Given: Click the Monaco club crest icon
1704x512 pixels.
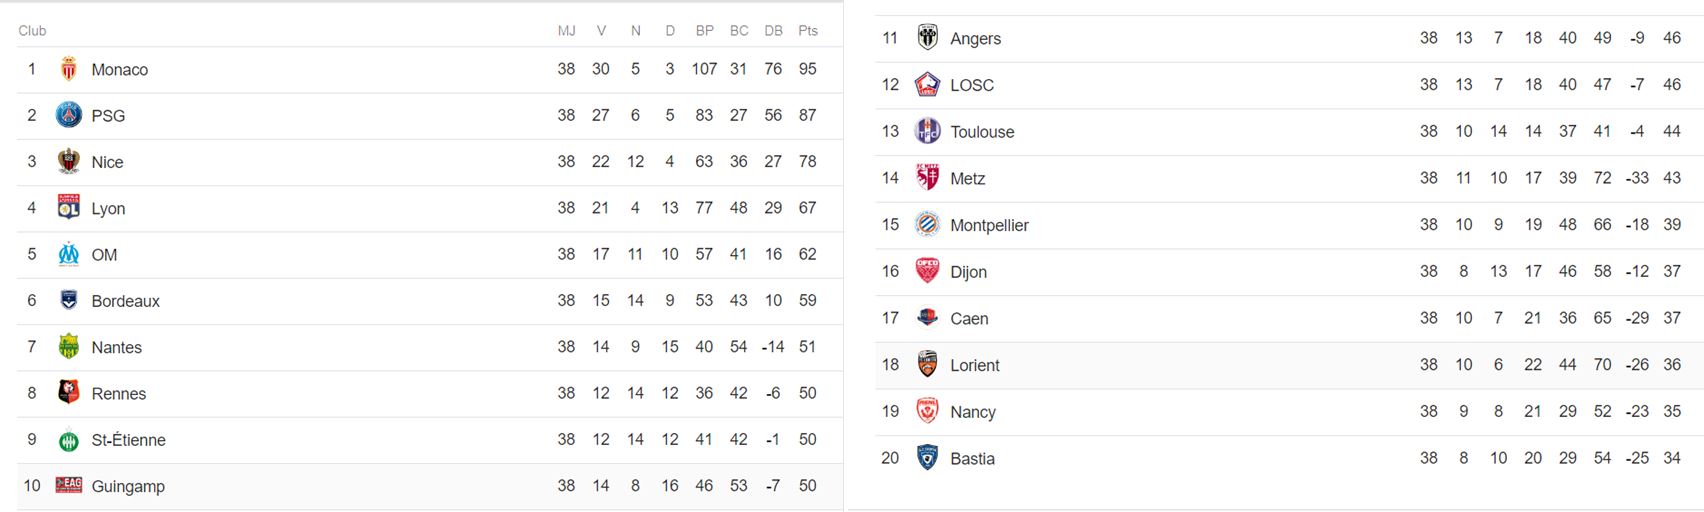Looking at the screenshot, I should tap(68, 69).
